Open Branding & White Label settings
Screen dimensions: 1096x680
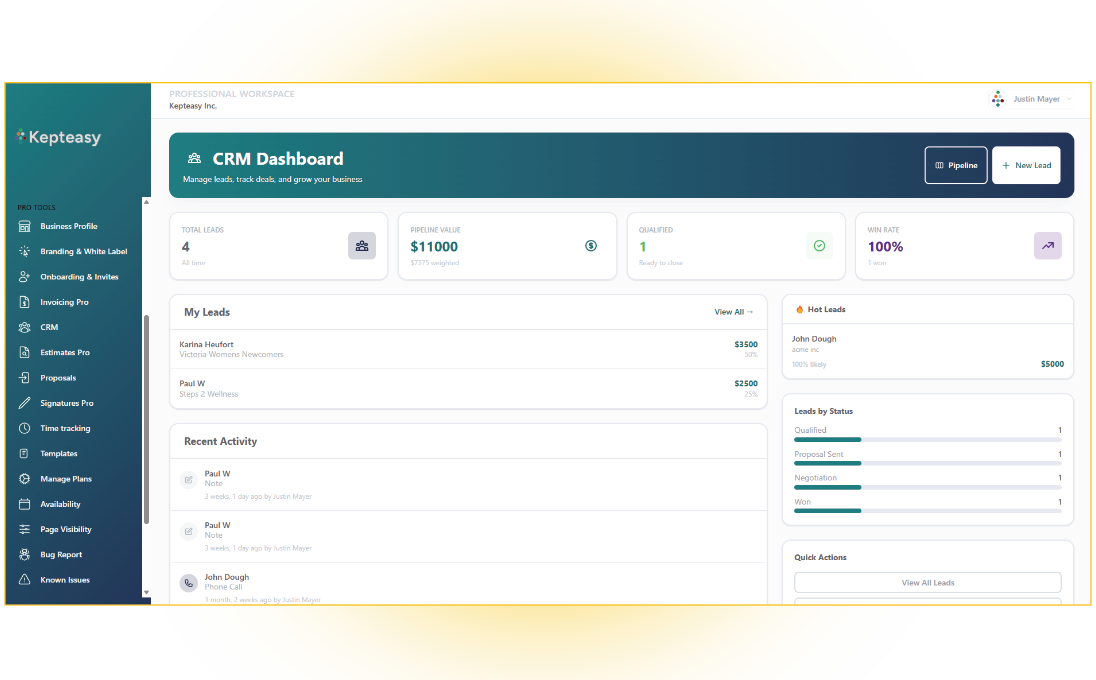click(x=24, y=251)
